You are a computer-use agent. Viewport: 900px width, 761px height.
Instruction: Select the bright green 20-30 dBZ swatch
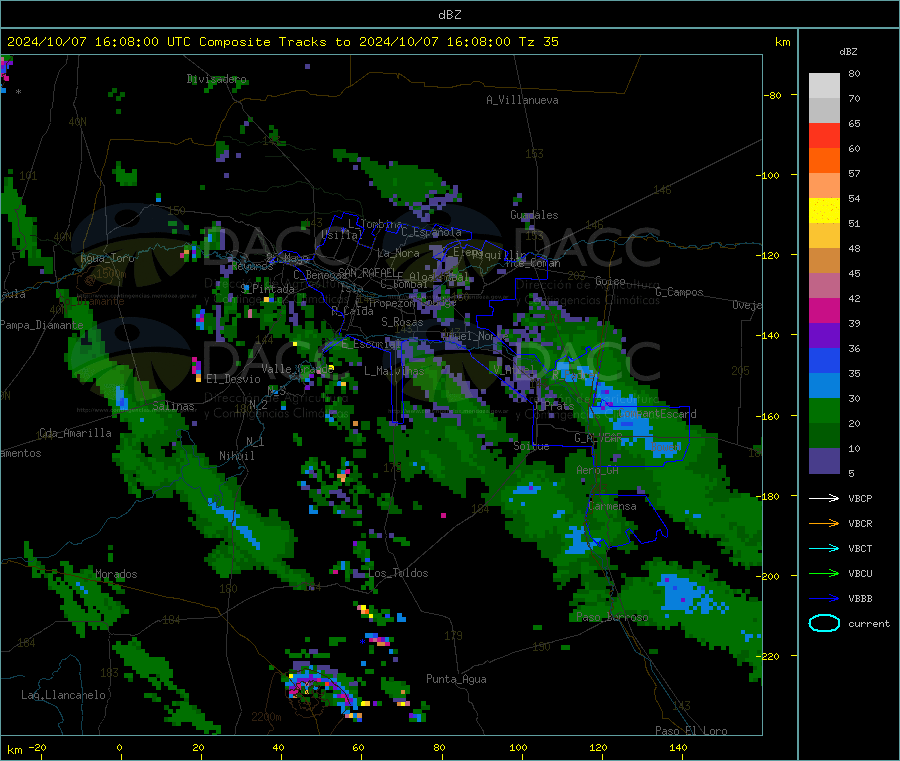pos(824,410)
